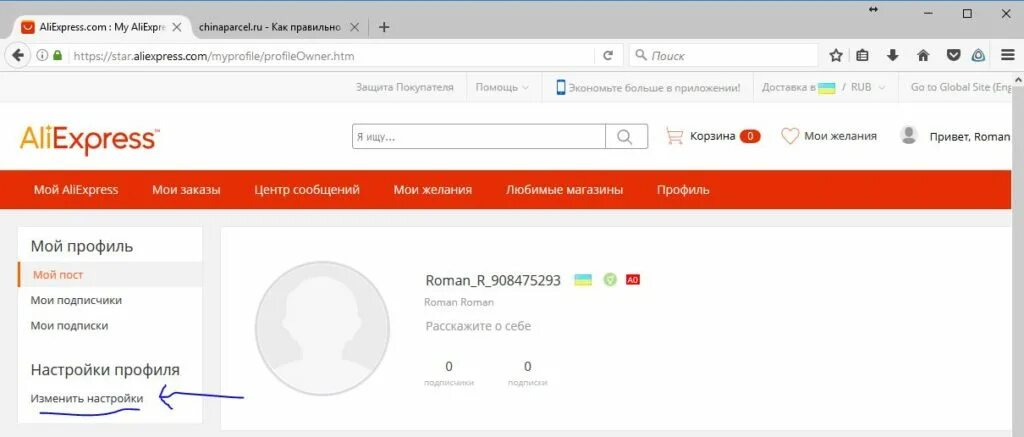Reload the page with the refresh icon

tap(608, 56)
